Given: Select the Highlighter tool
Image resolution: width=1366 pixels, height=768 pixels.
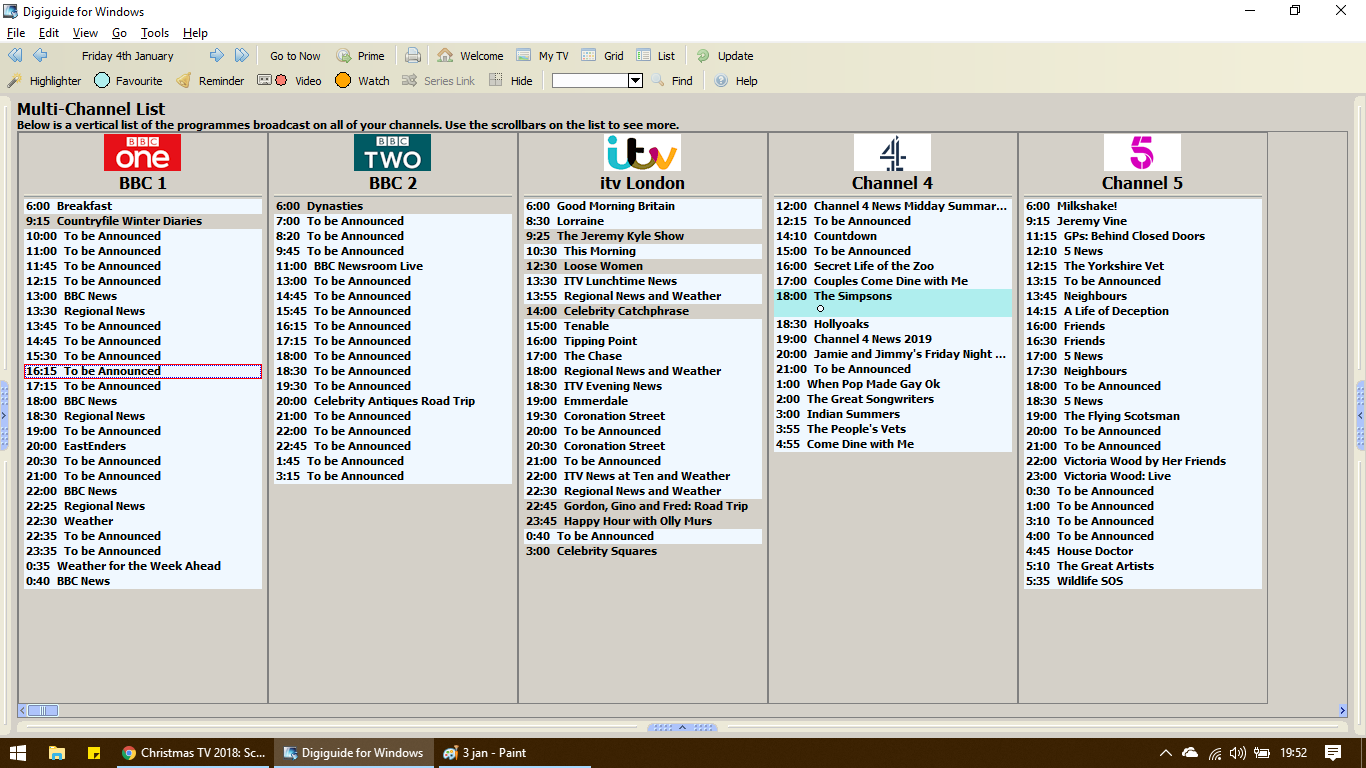Looking at the screenshot, I should (44, 81).
